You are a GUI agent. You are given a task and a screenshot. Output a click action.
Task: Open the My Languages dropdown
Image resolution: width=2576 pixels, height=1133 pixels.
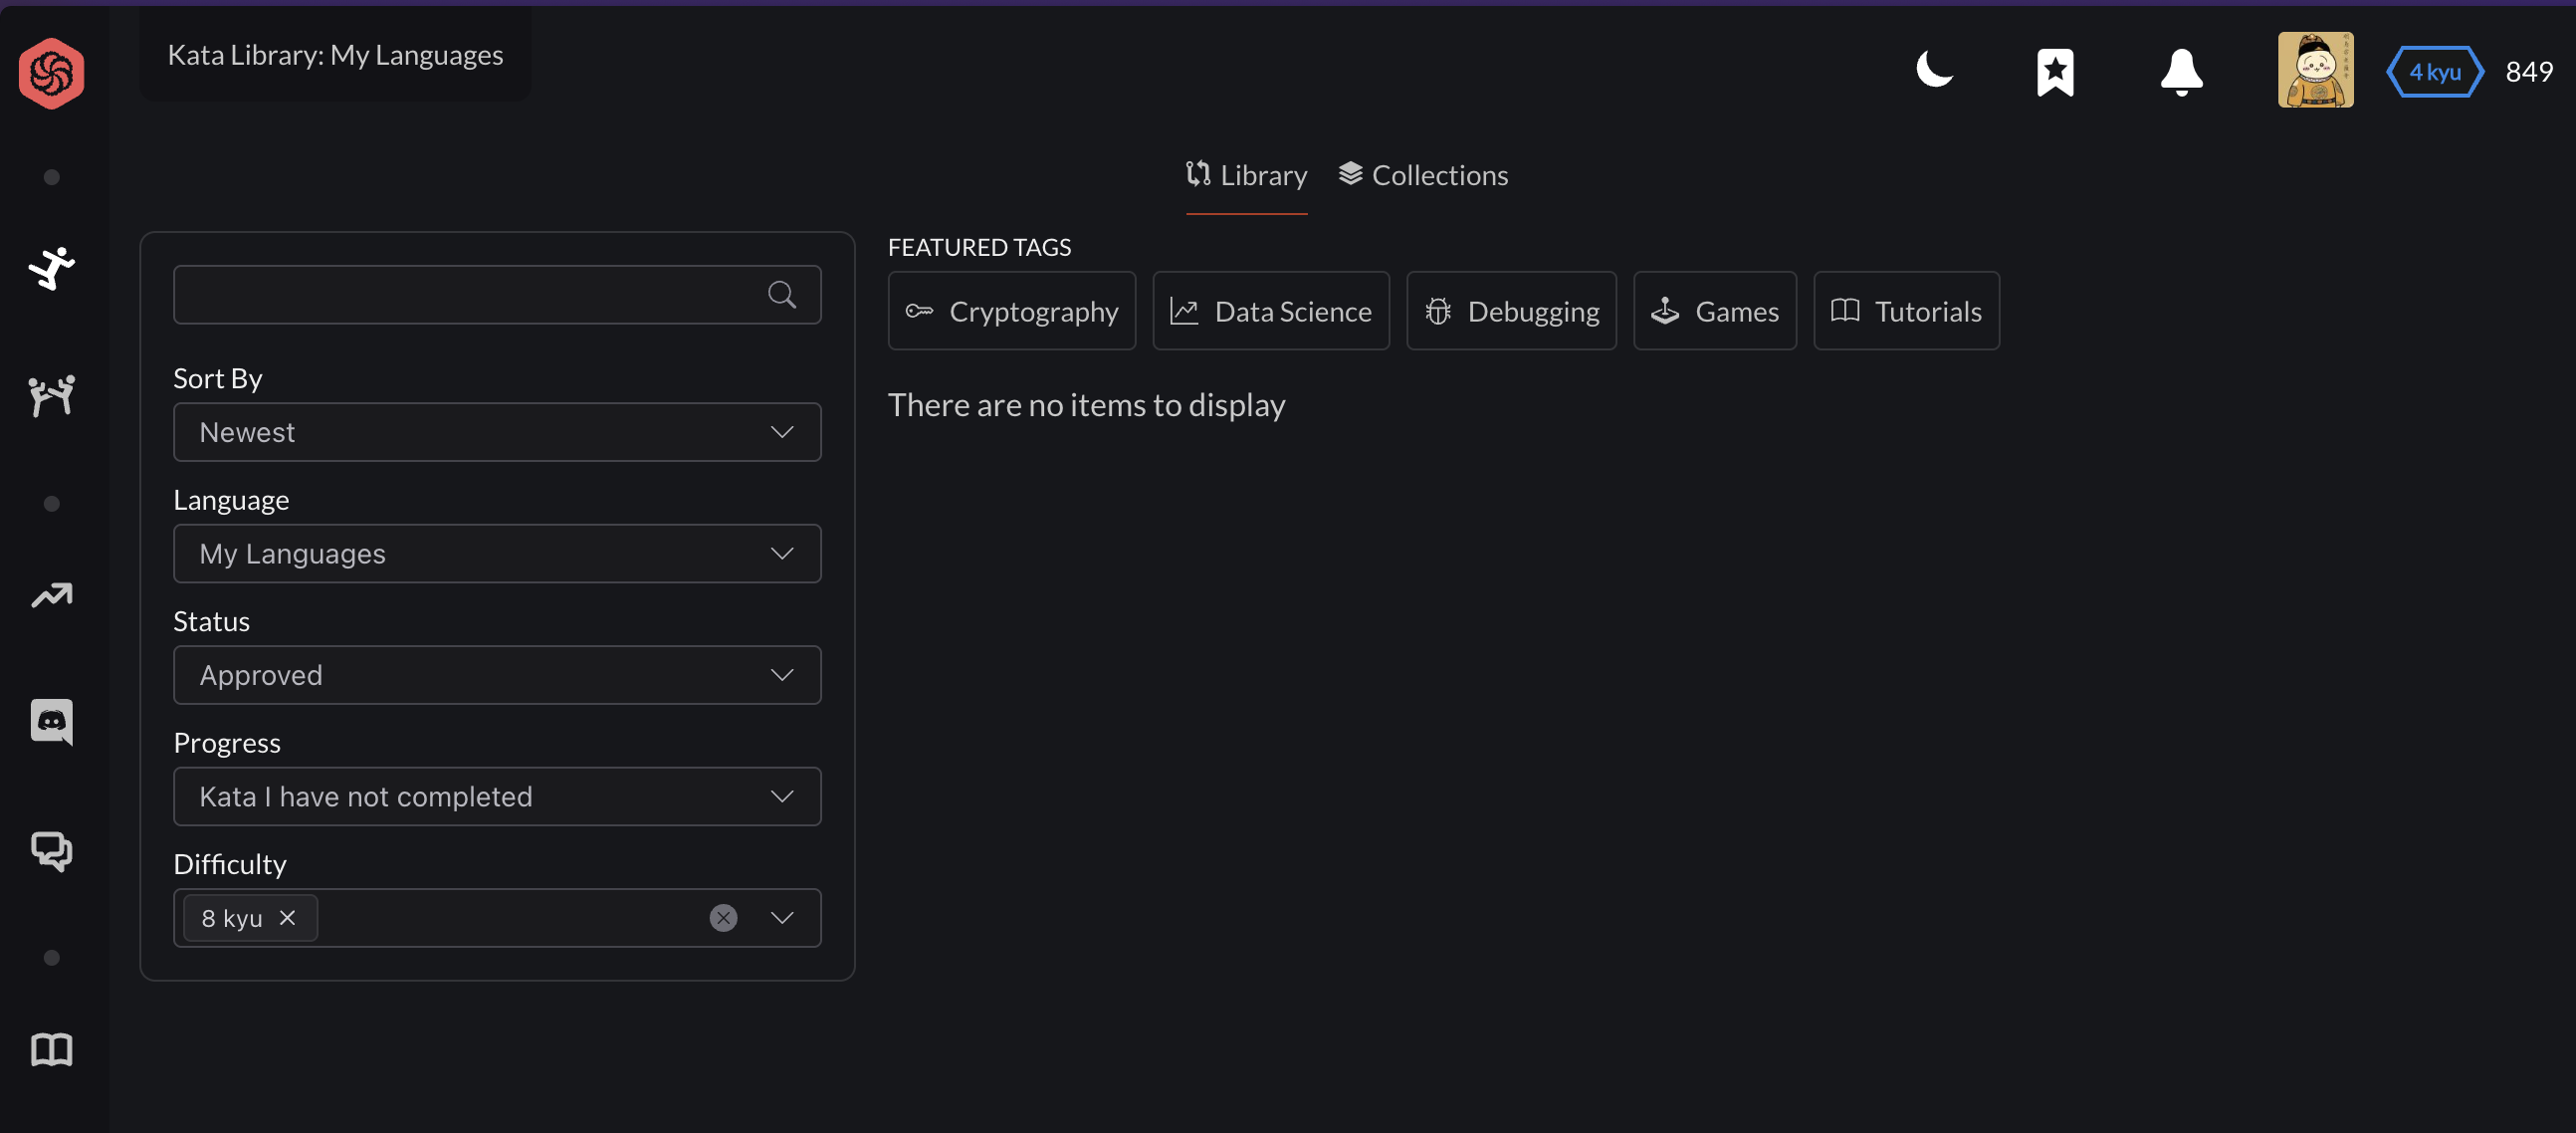(x=497, y=554)
